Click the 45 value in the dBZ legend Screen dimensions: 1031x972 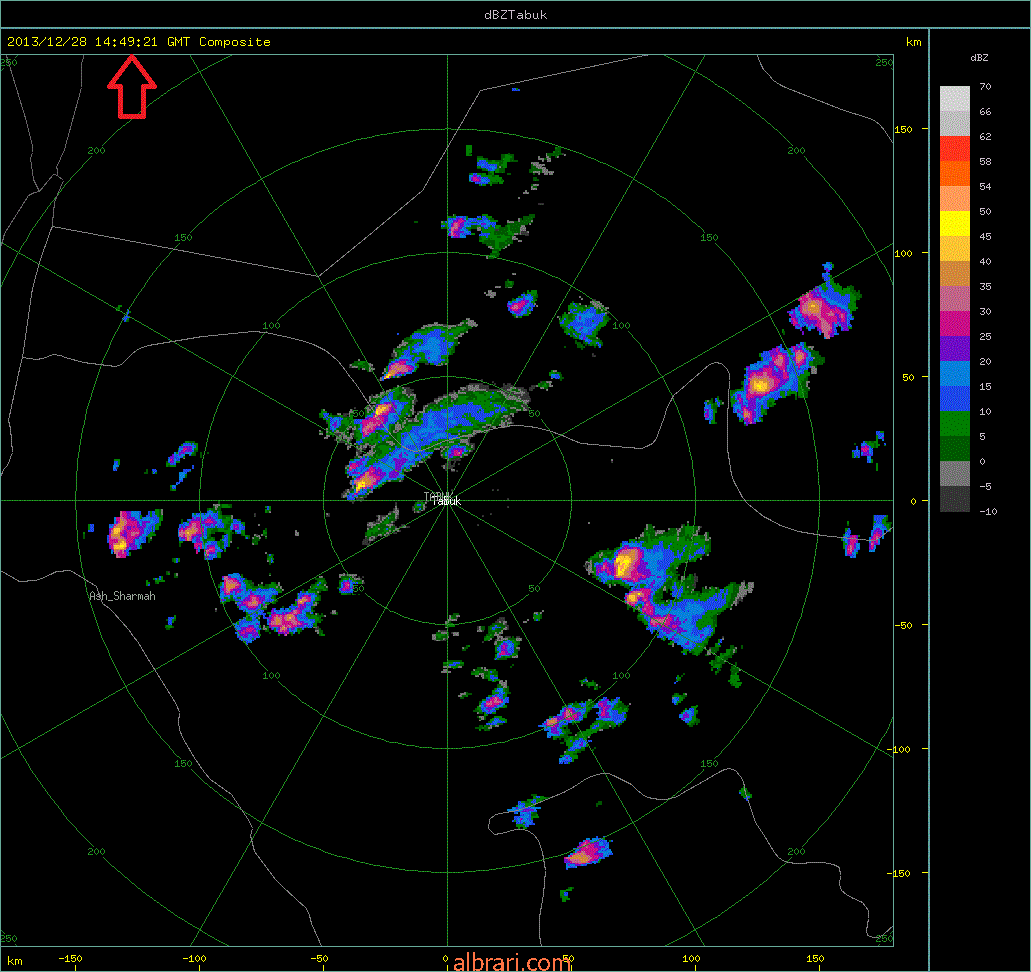[985, 236]
